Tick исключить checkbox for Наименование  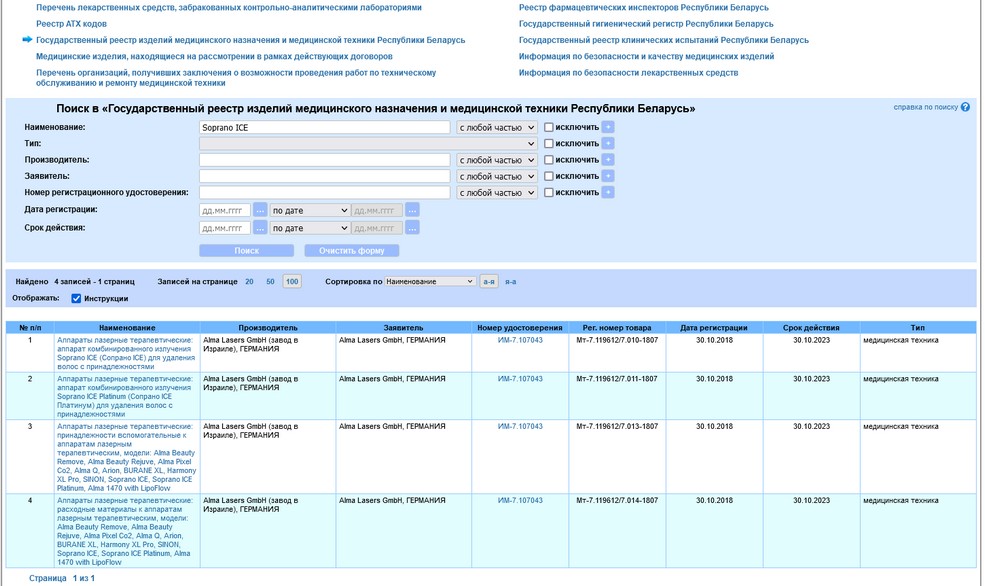pyautogui.click(x=548, y=128)
